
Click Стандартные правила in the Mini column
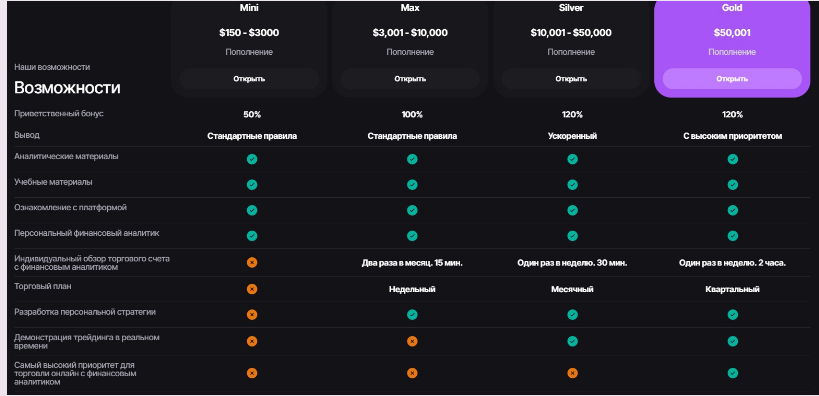252,136
